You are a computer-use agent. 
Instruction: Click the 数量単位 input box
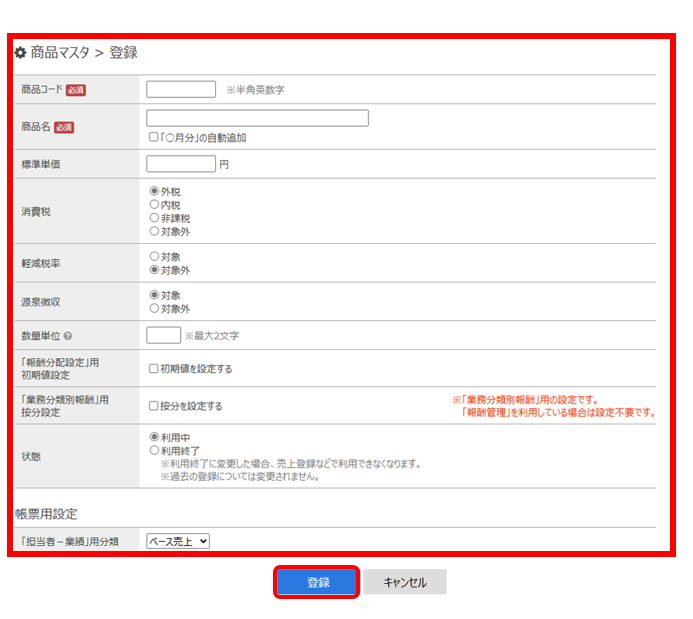pos(163,335)
